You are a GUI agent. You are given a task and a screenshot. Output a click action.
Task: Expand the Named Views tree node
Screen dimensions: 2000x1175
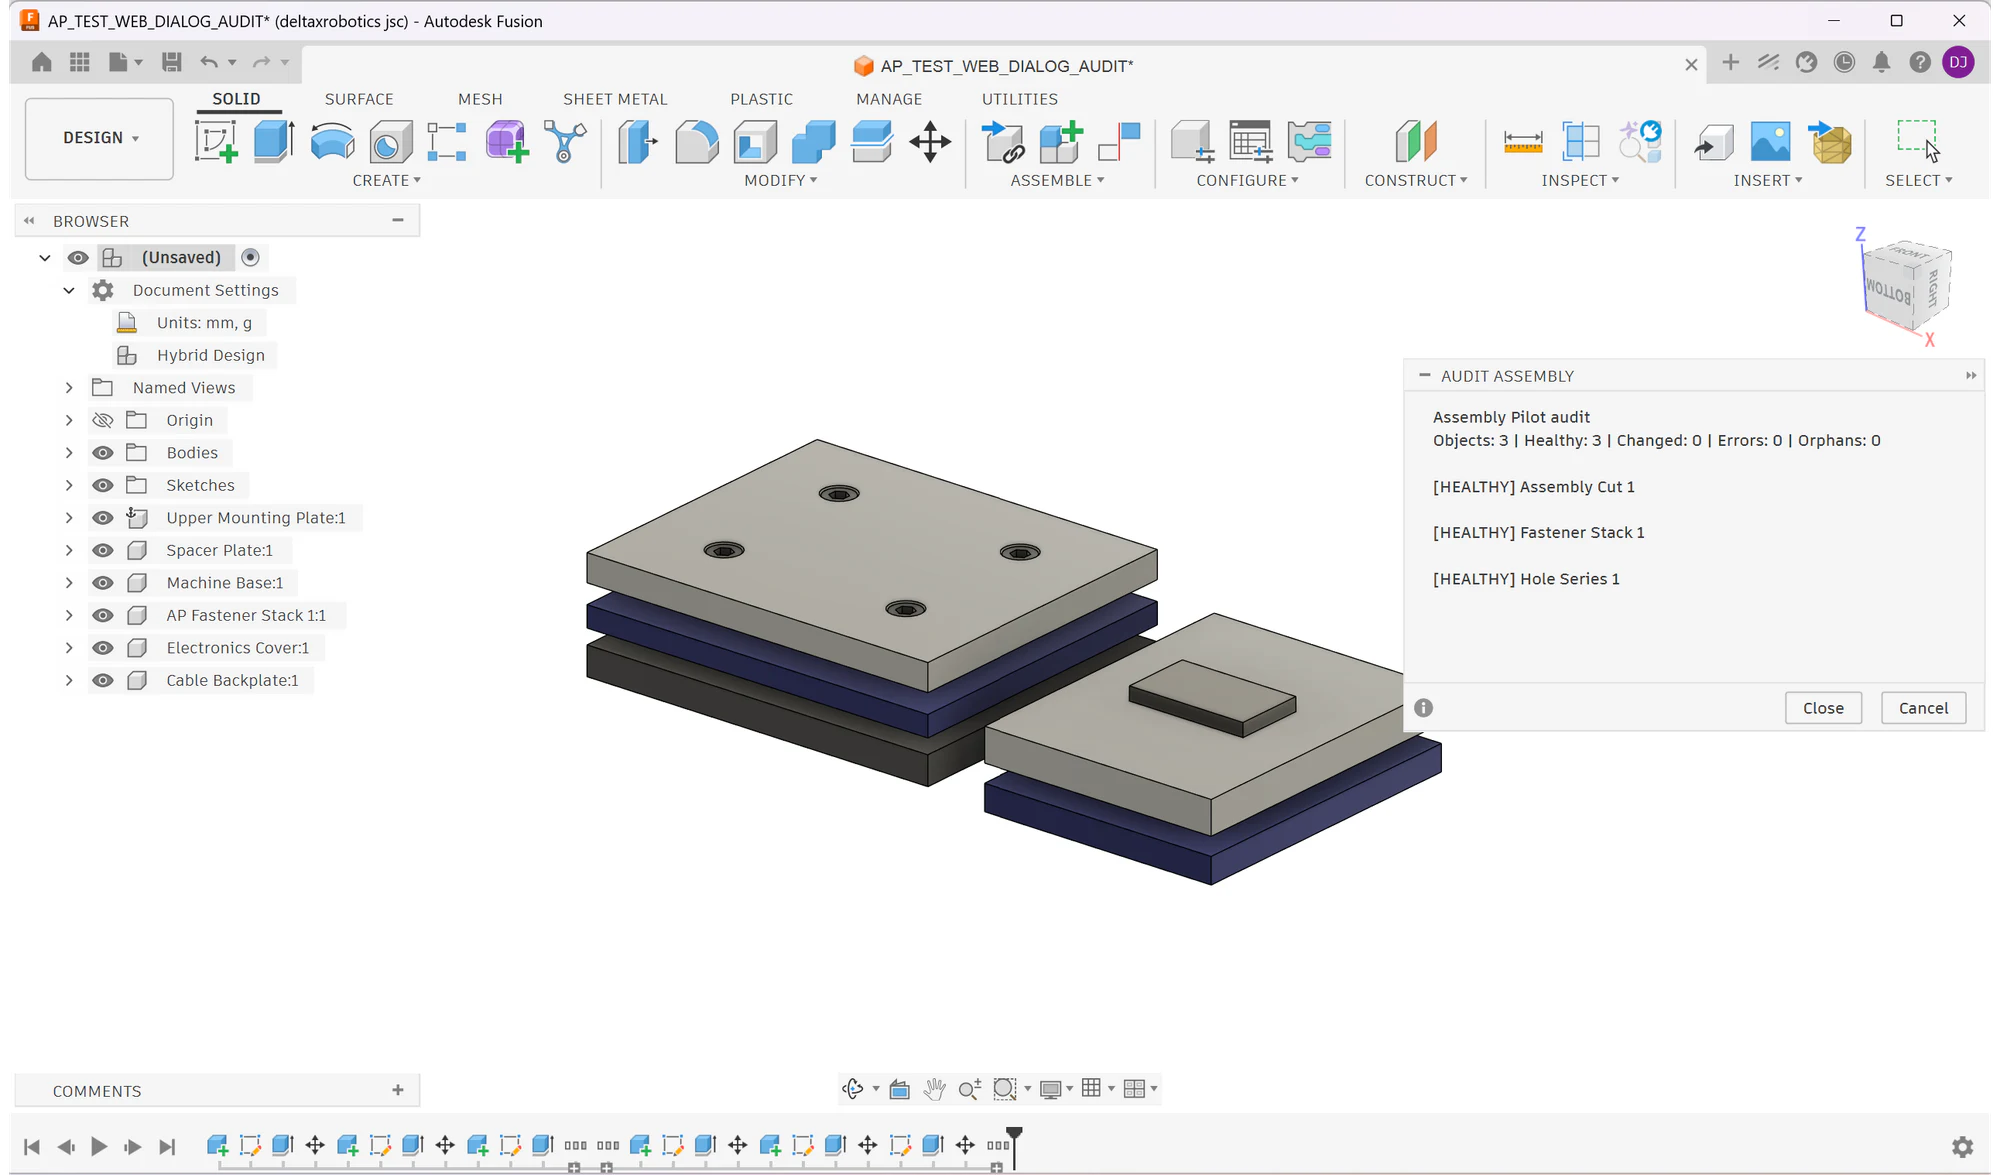[69, 388]
